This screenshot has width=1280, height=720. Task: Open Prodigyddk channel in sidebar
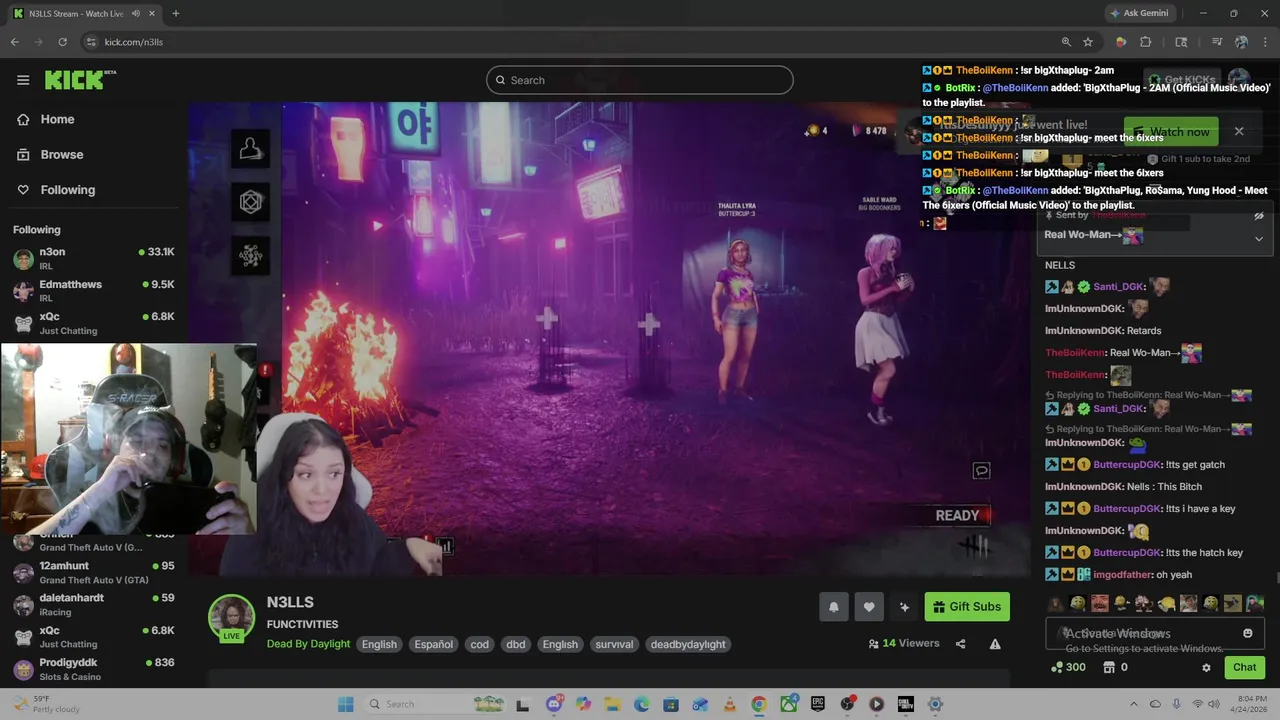coord(94,668)
